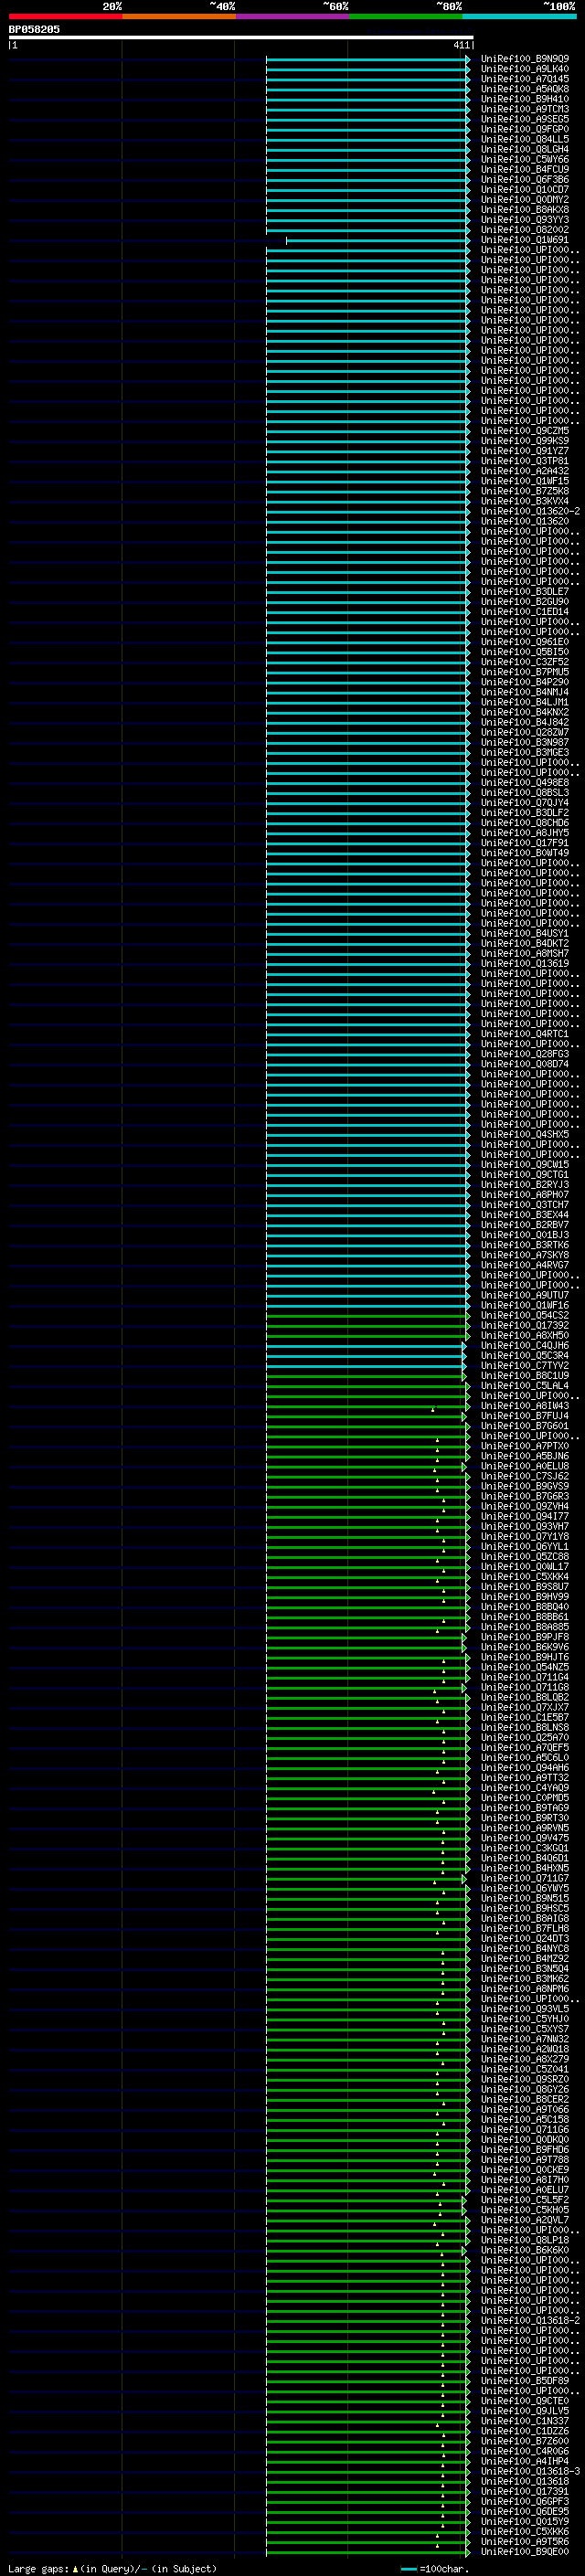Select the UniRef100_Q10CD7 label
Viewport: 585px width, 2576px height.
pyautogui.click(x=525, y=190)
